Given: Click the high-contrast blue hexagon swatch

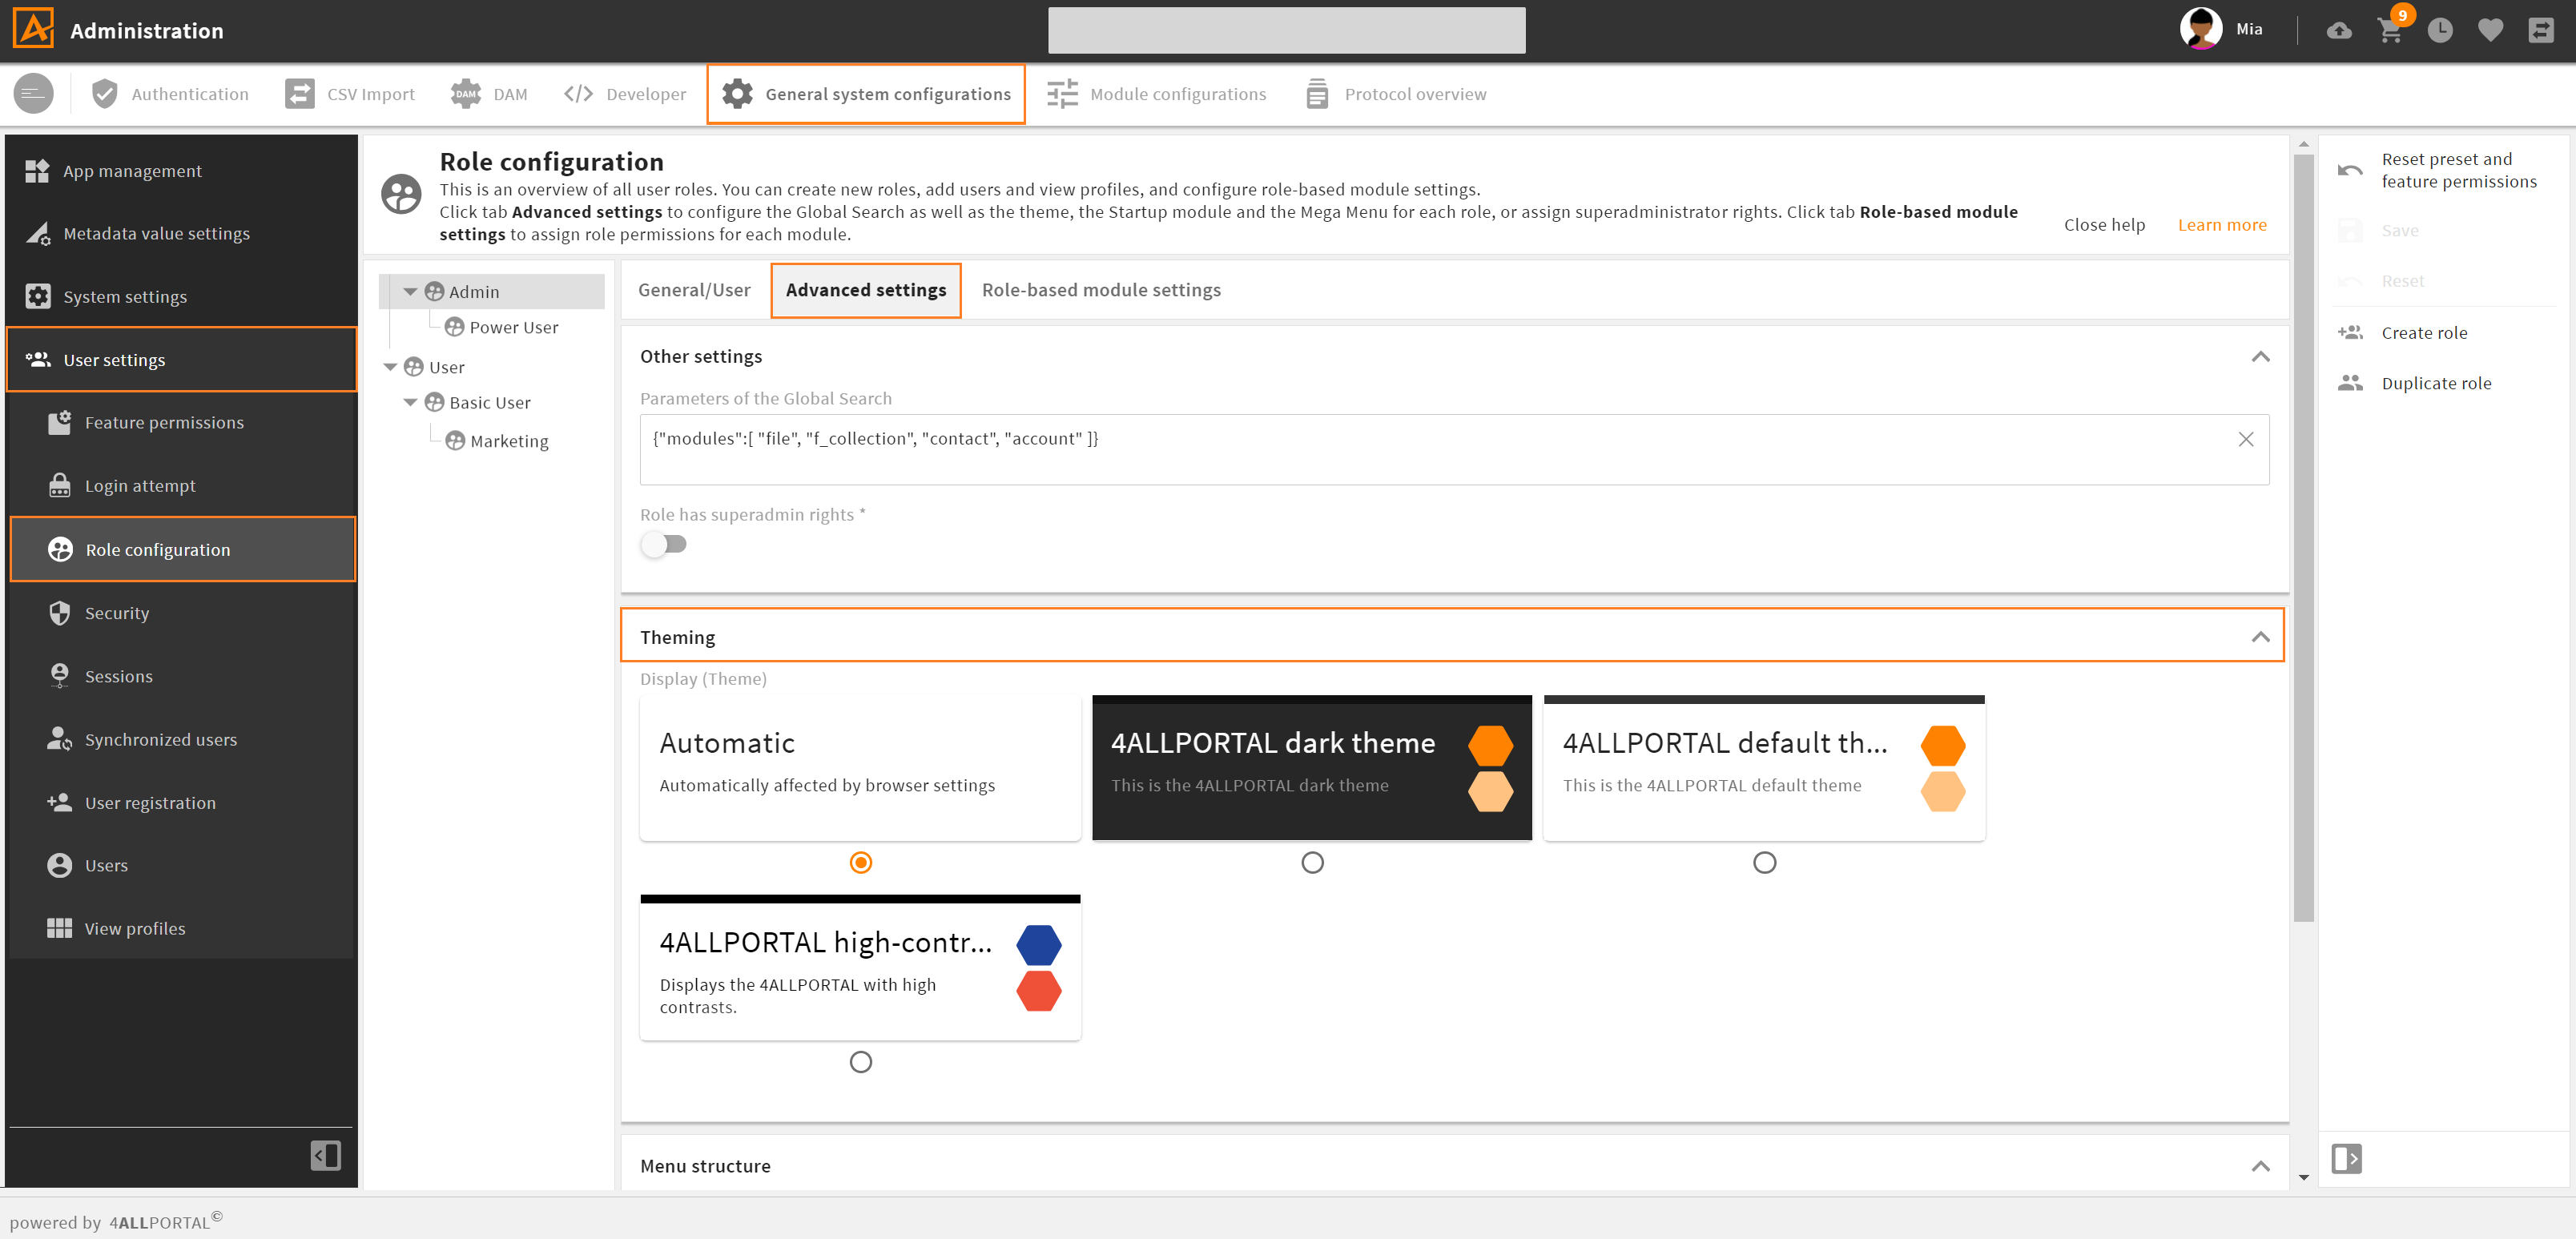Looking at the screenshot, I should tap(1038, 944).
